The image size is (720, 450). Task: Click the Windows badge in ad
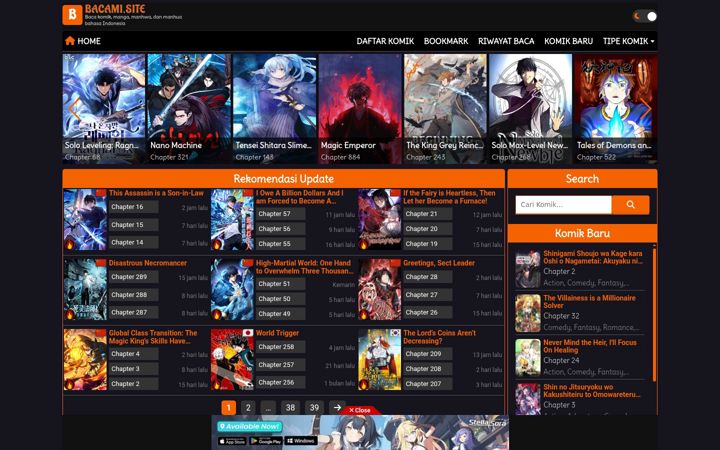(x=301, y=441)
